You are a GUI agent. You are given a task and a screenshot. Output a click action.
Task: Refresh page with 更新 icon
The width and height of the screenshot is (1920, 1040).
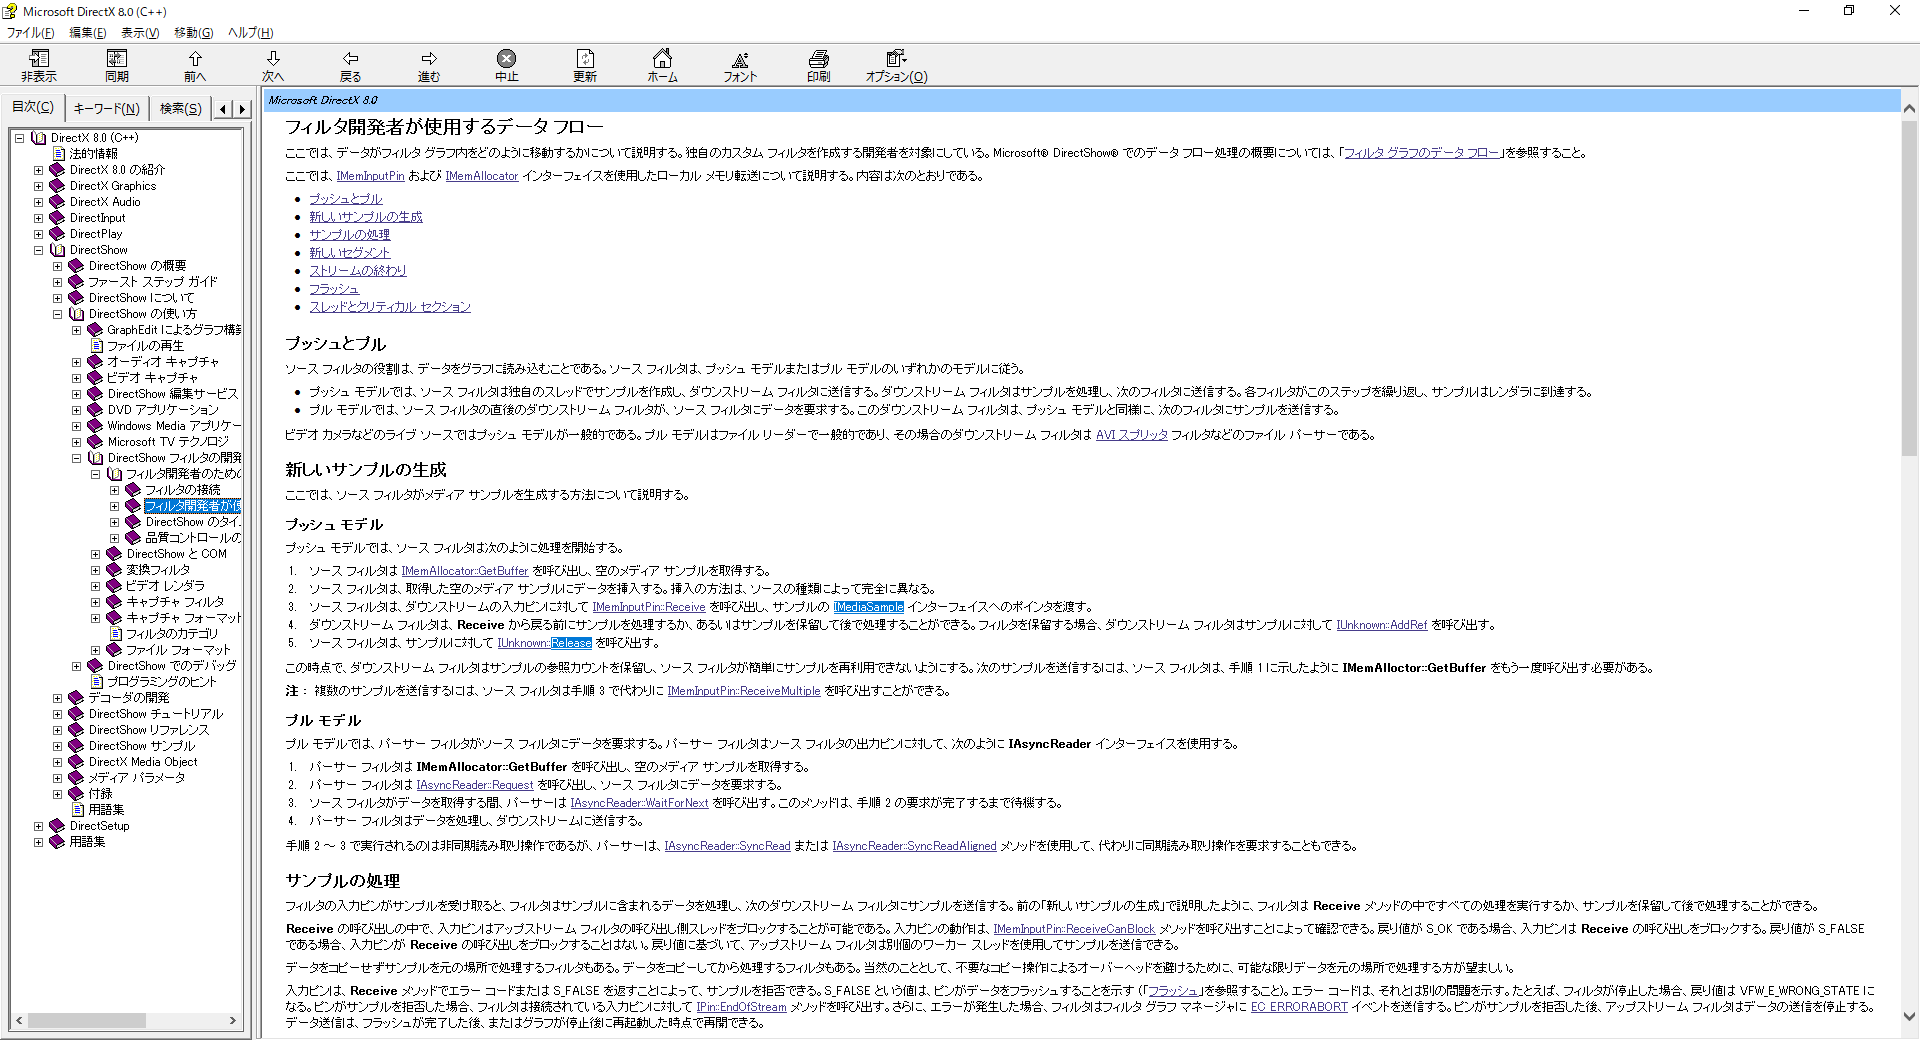point(585,58)
